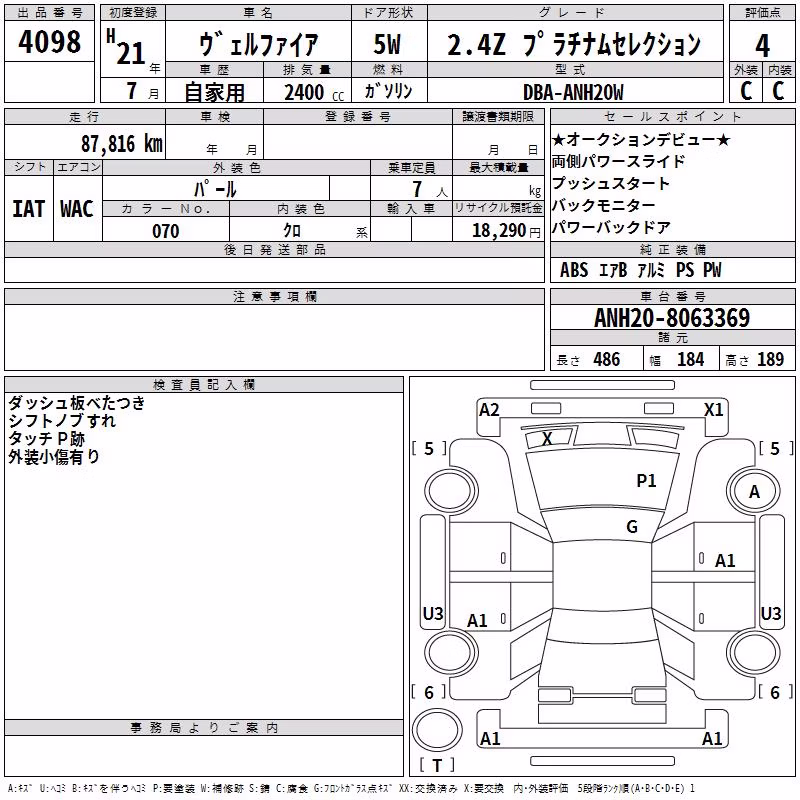Screen dimensions: 800x800
Task: Click the fuel type ガソリン
Action: pos(388,91)
